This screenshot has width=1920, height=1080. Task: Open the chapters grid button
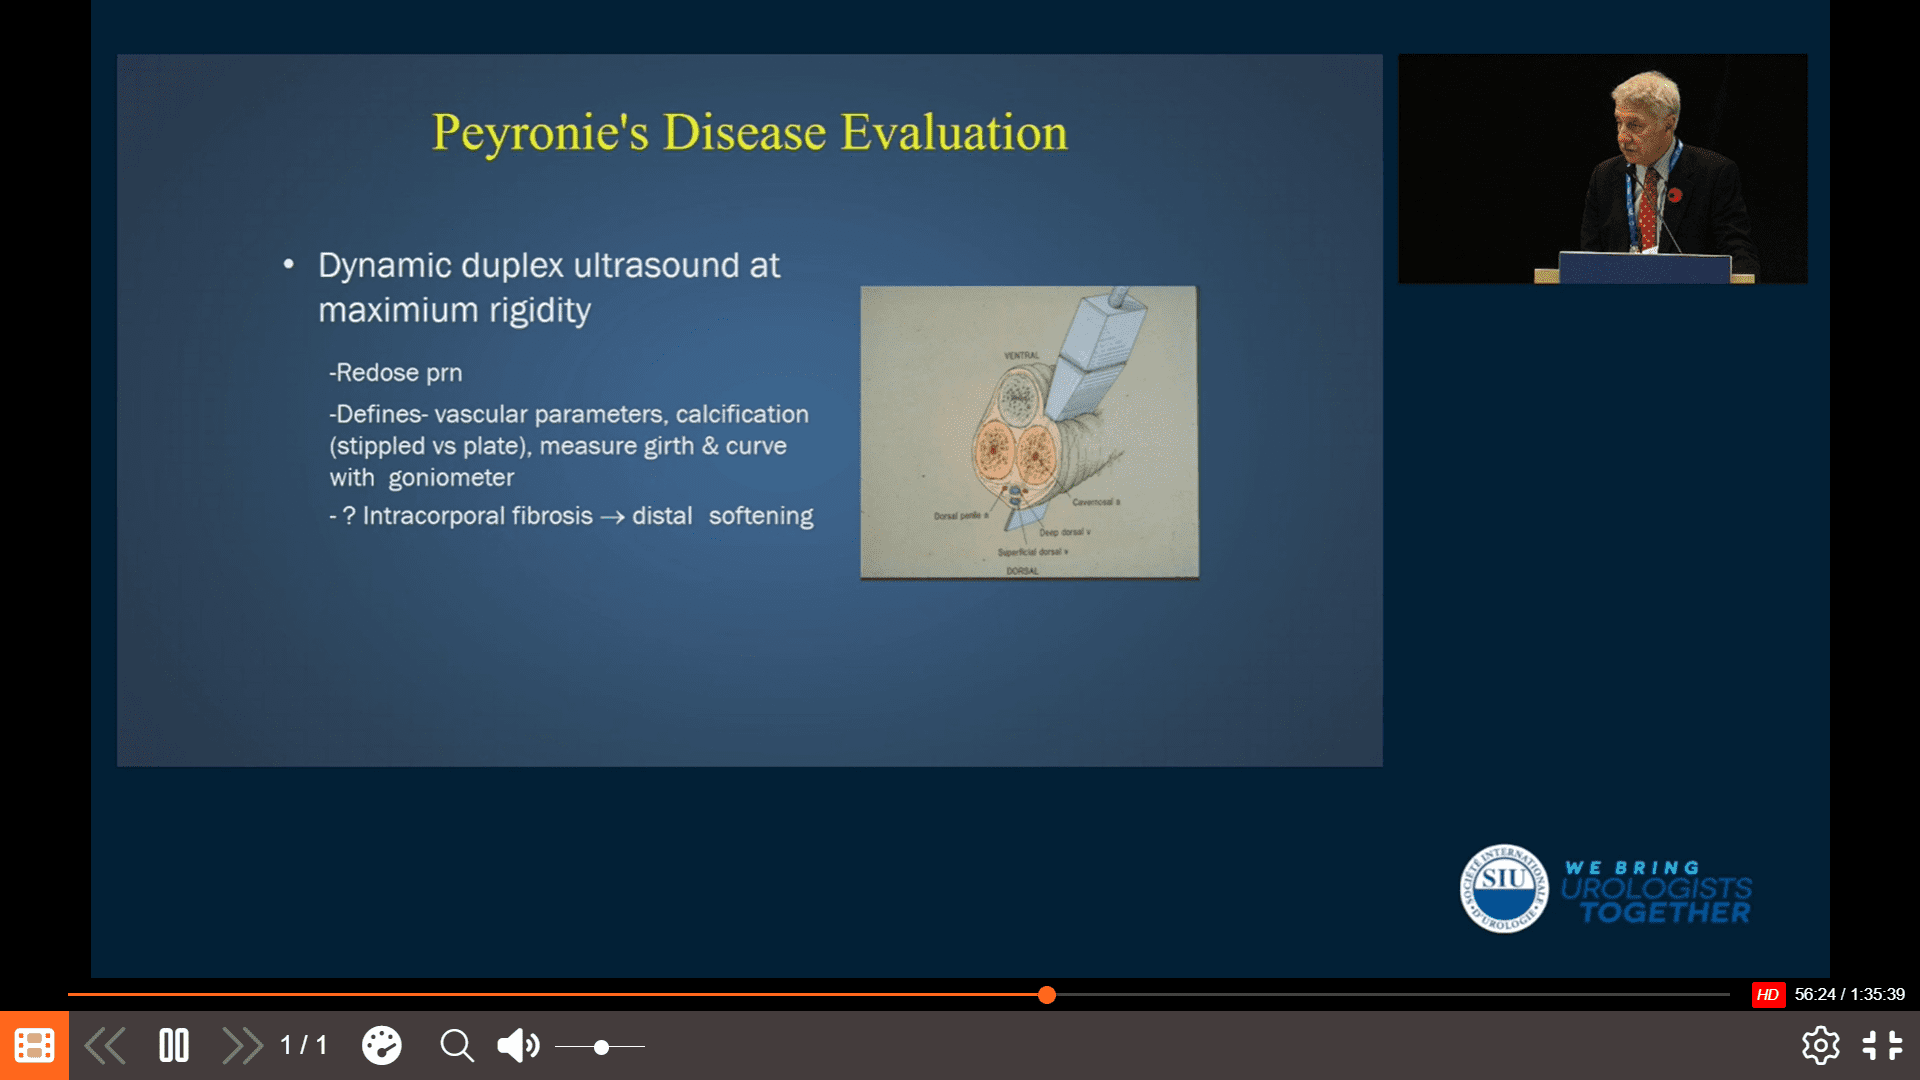(x=34, y=1045)
